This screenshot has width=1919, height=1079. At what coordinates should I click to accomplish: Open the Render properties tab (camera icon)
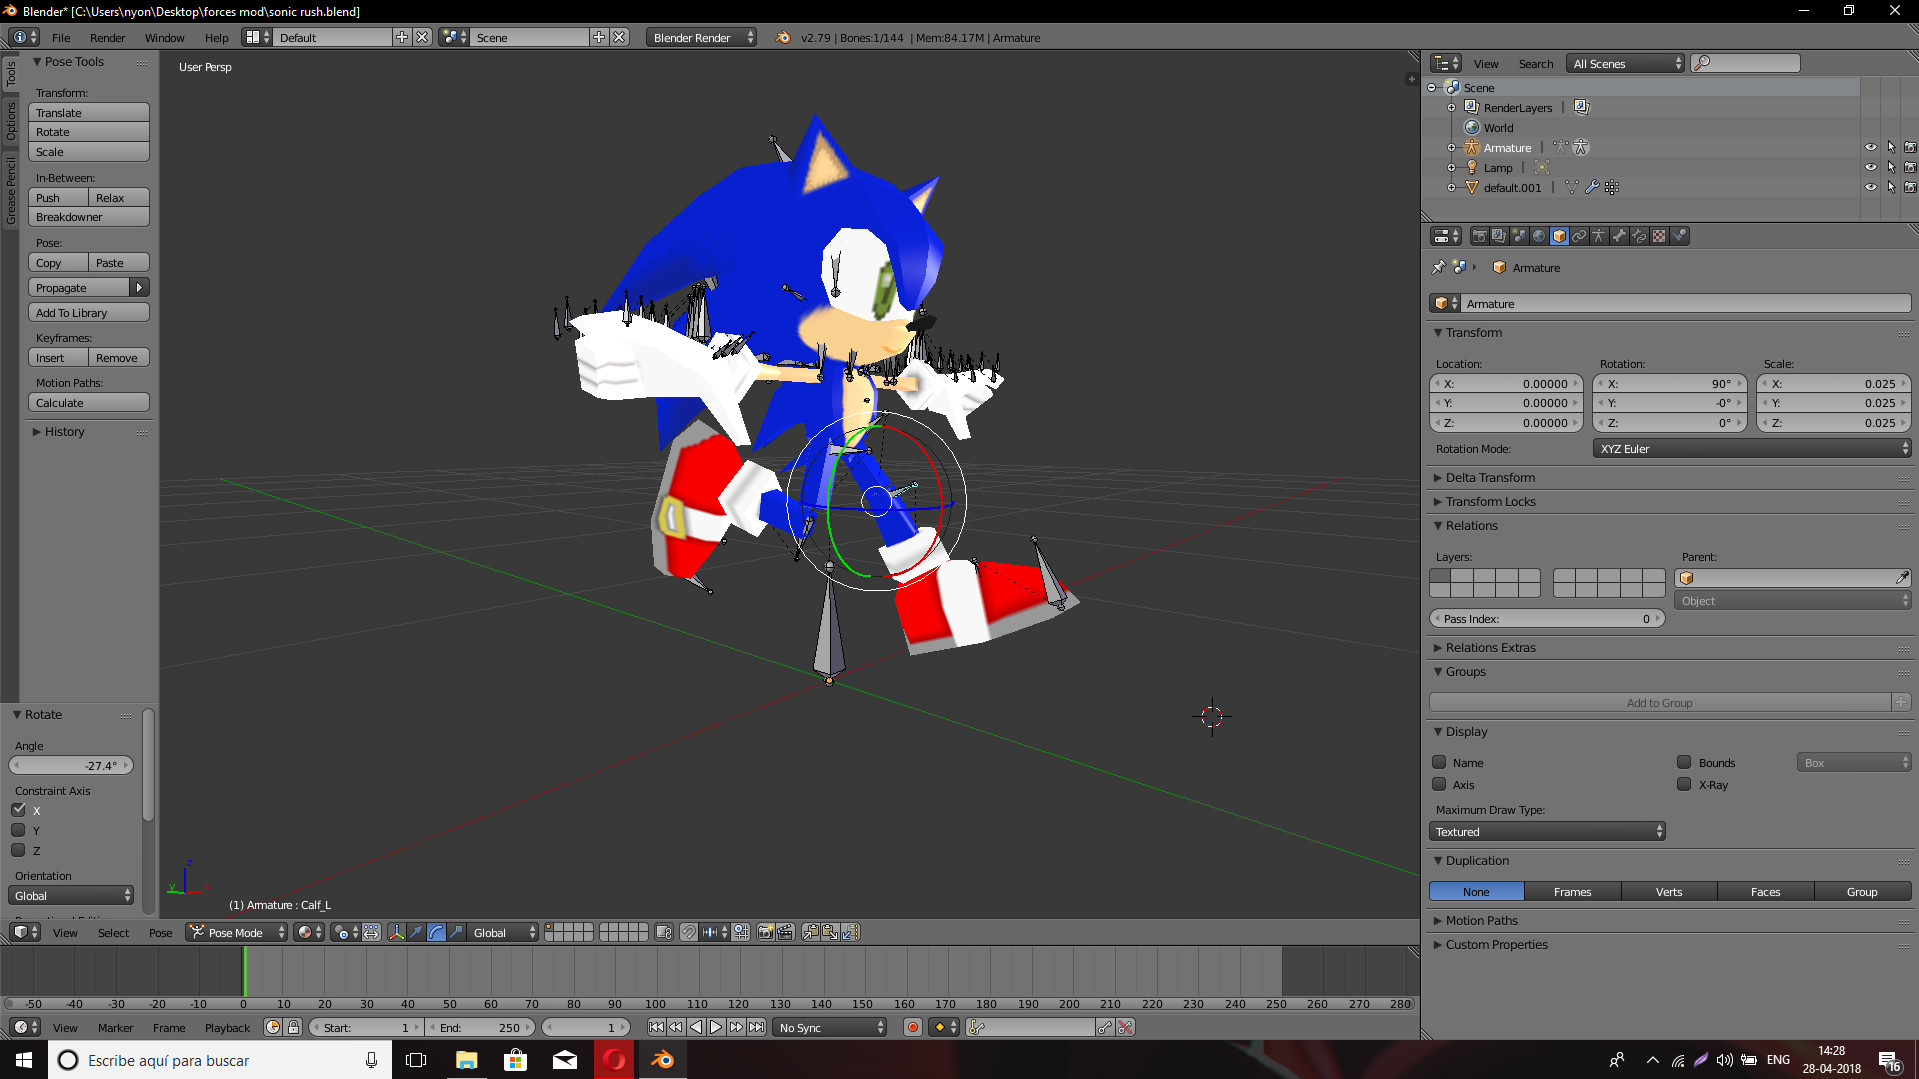coord(1480,236)
